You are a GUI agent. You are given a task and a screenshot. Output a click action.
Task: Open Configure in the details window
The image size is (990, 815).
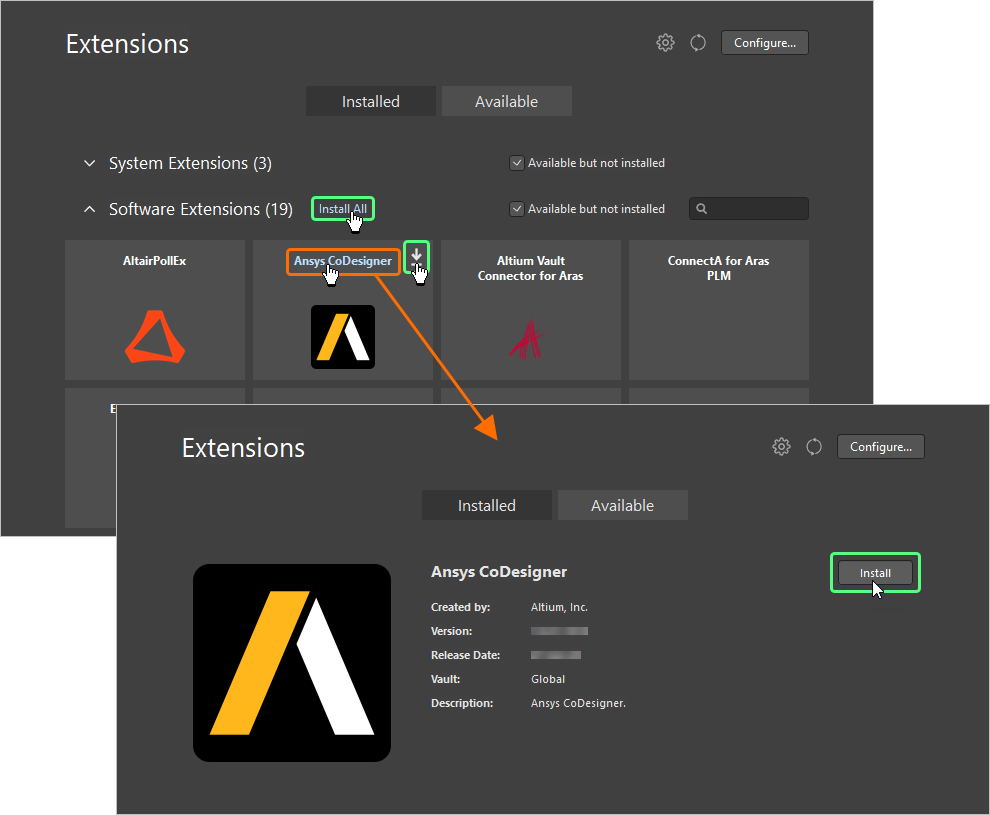coord(880,446)
